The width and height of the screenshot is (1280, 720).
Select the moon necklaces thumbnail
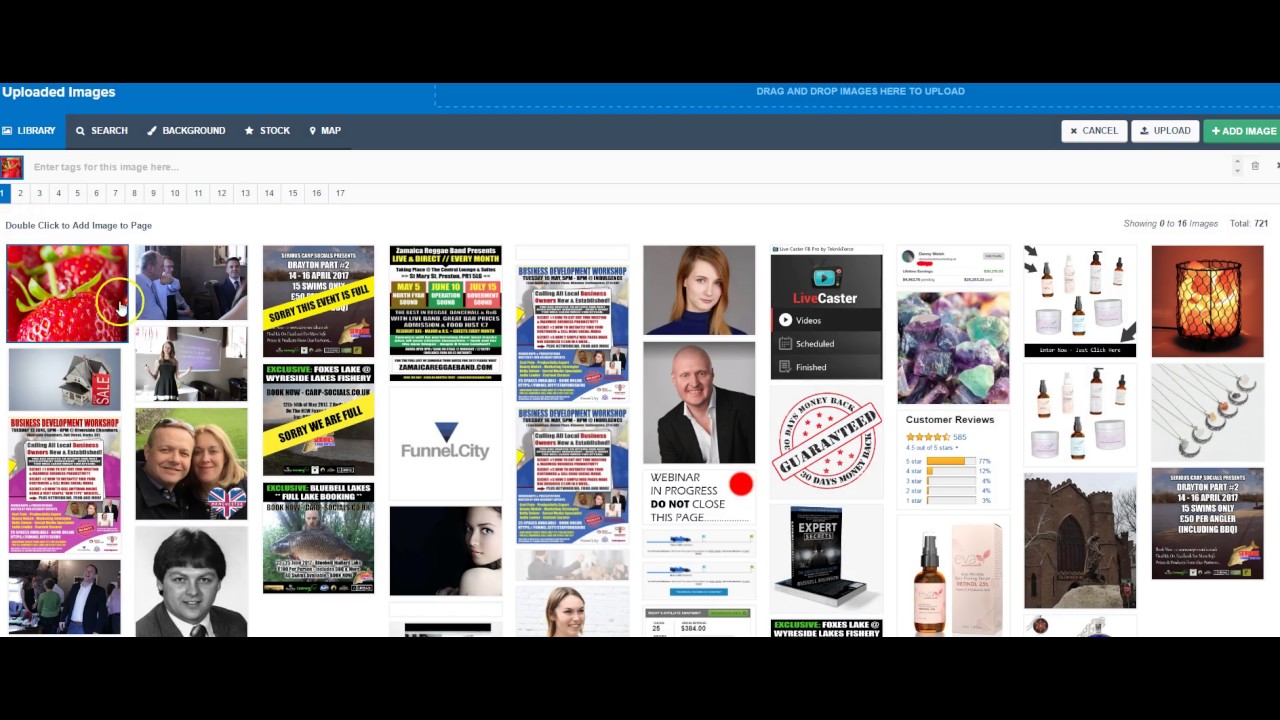(1207, 411)
